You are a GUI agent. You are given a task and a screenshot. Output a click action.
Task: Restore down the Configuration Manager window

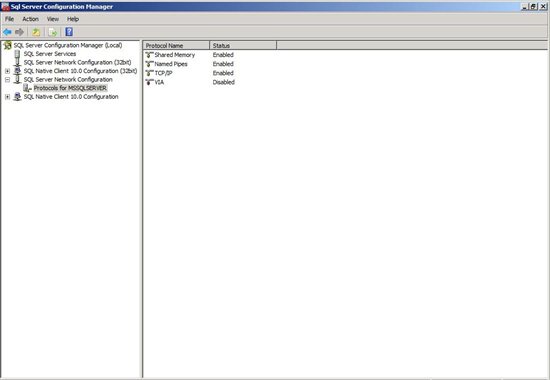tap(534, 6)
